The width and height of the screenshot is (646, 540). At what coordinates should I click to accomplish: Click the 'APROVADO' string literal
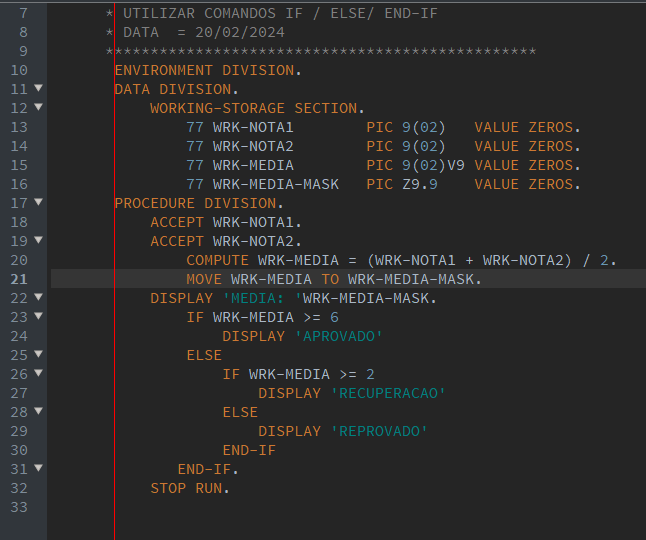click(339, 336)
